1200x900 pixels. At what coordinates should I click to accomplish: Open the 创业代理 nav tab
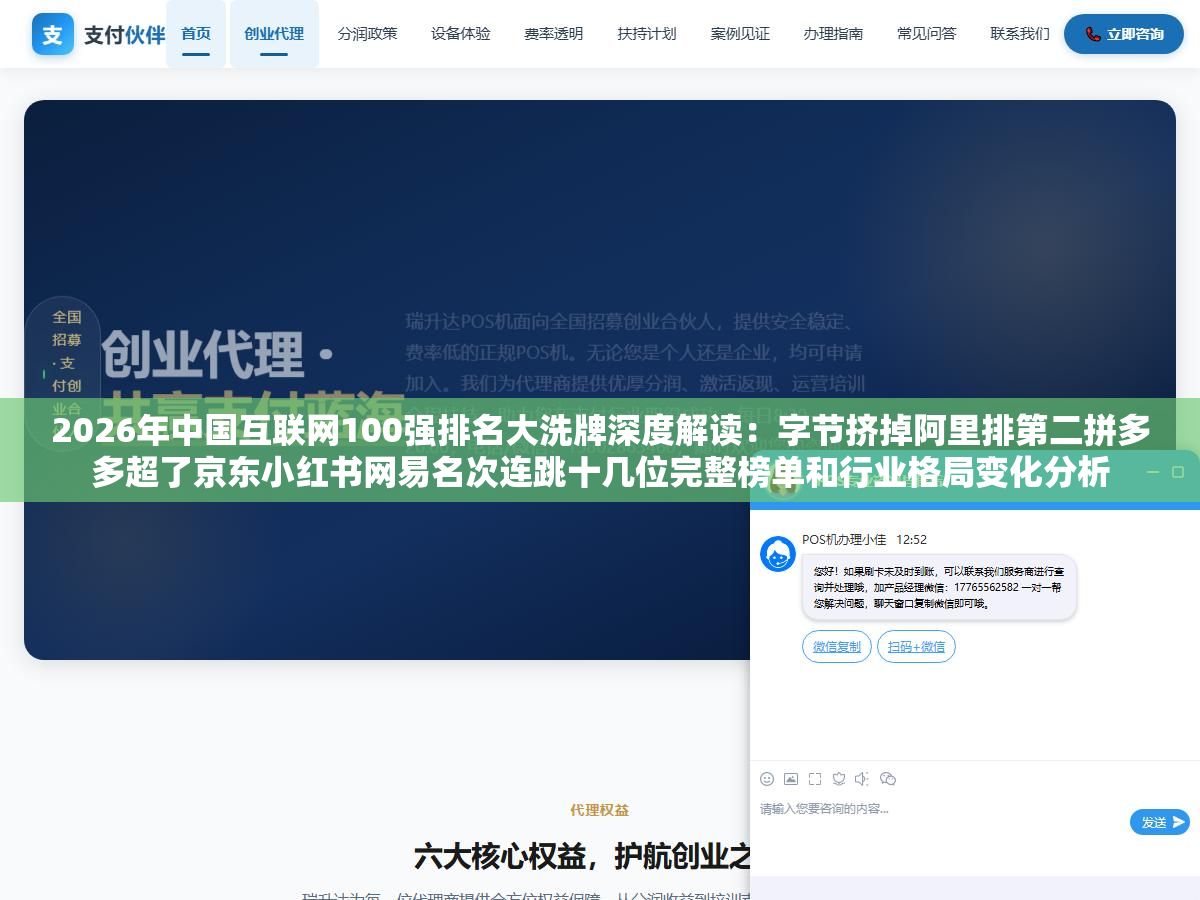pyautogui.click(x=274, y=34)
